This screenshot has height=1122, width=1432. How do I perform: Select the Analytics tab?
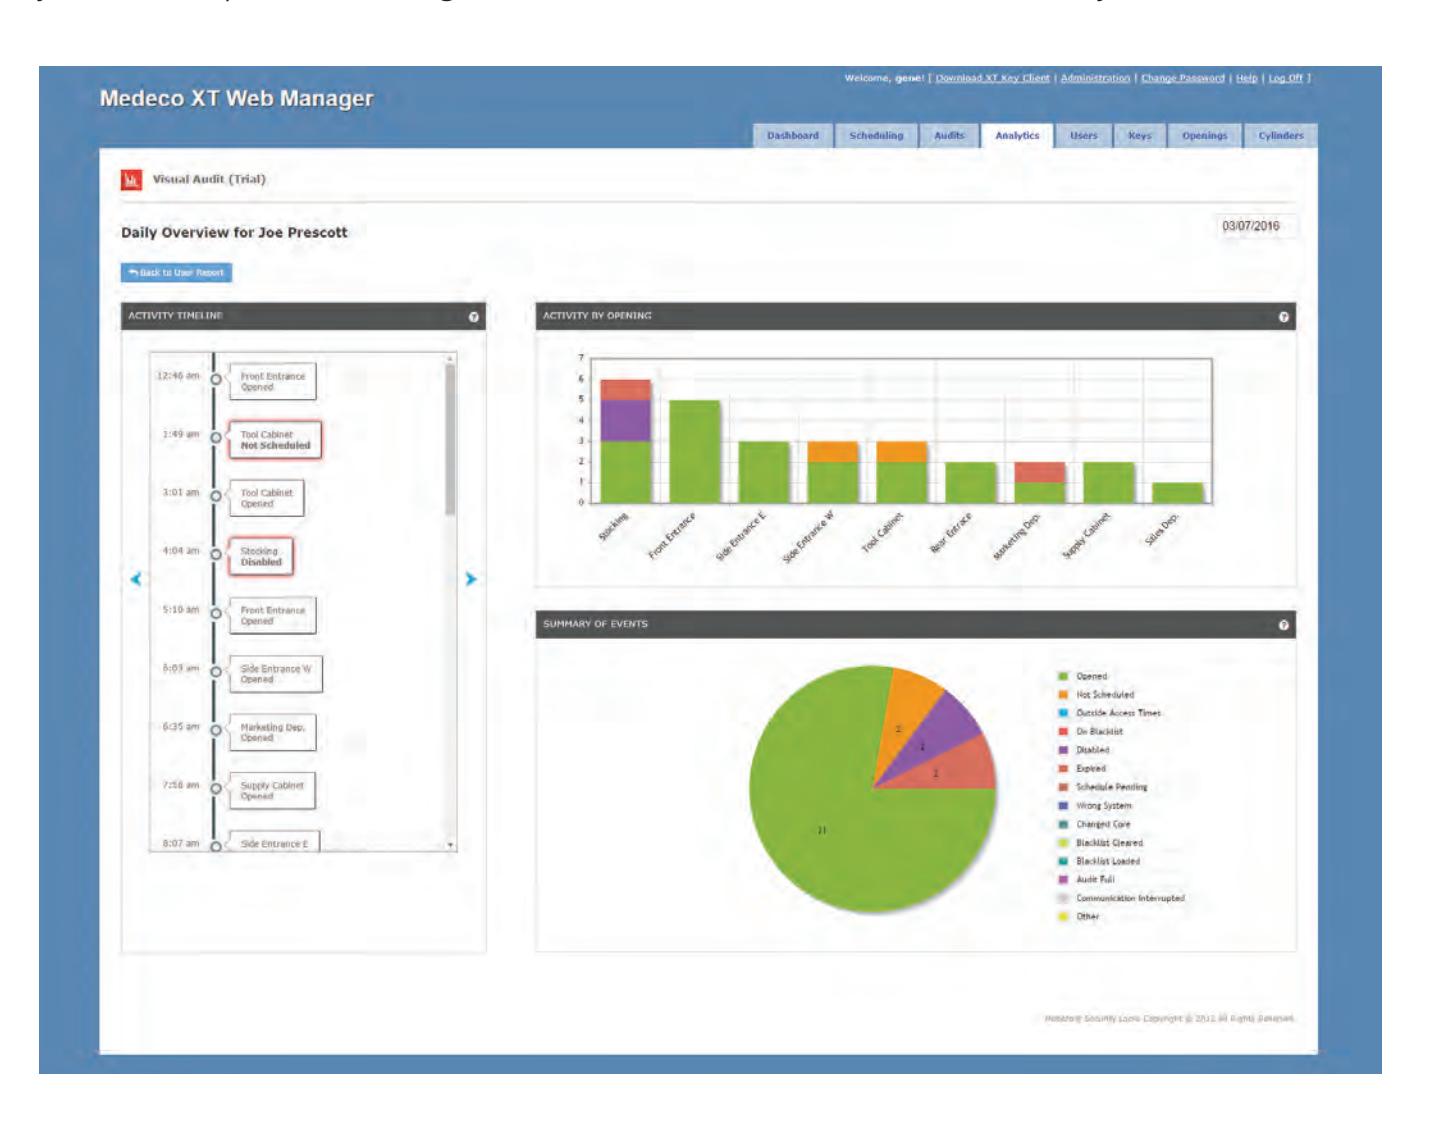pyautogui.click(x=1017, y=136)
